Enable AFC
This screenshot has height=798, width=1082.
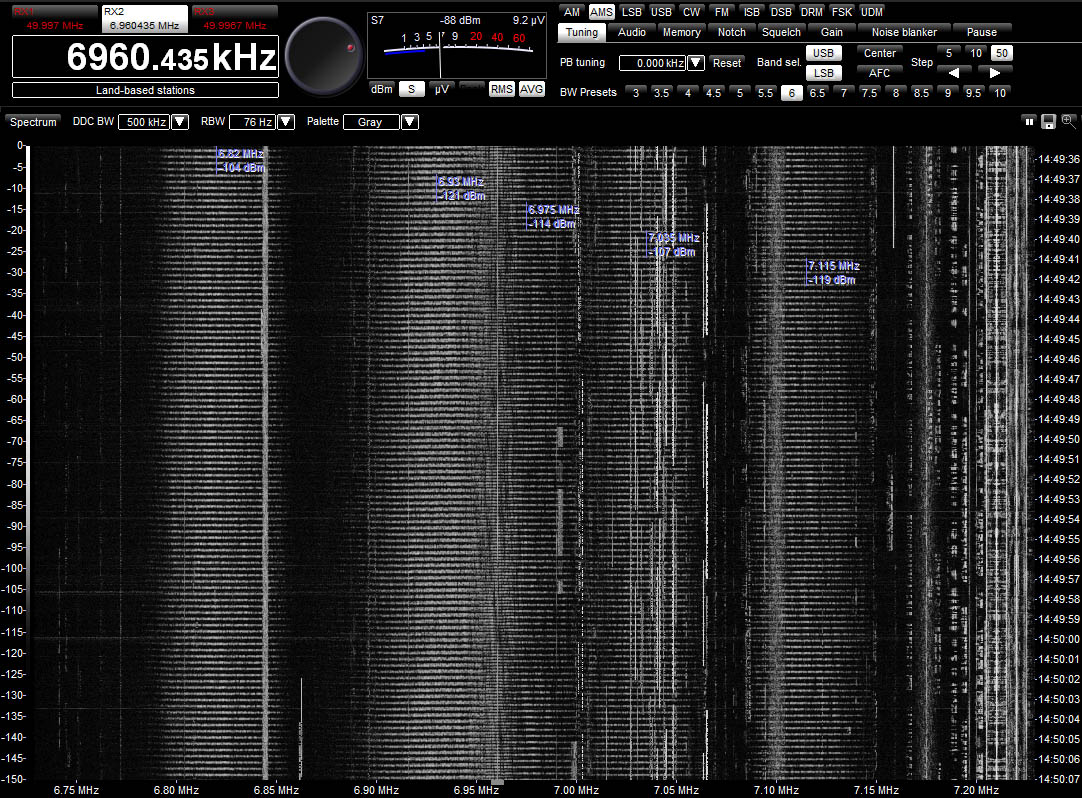880,72
